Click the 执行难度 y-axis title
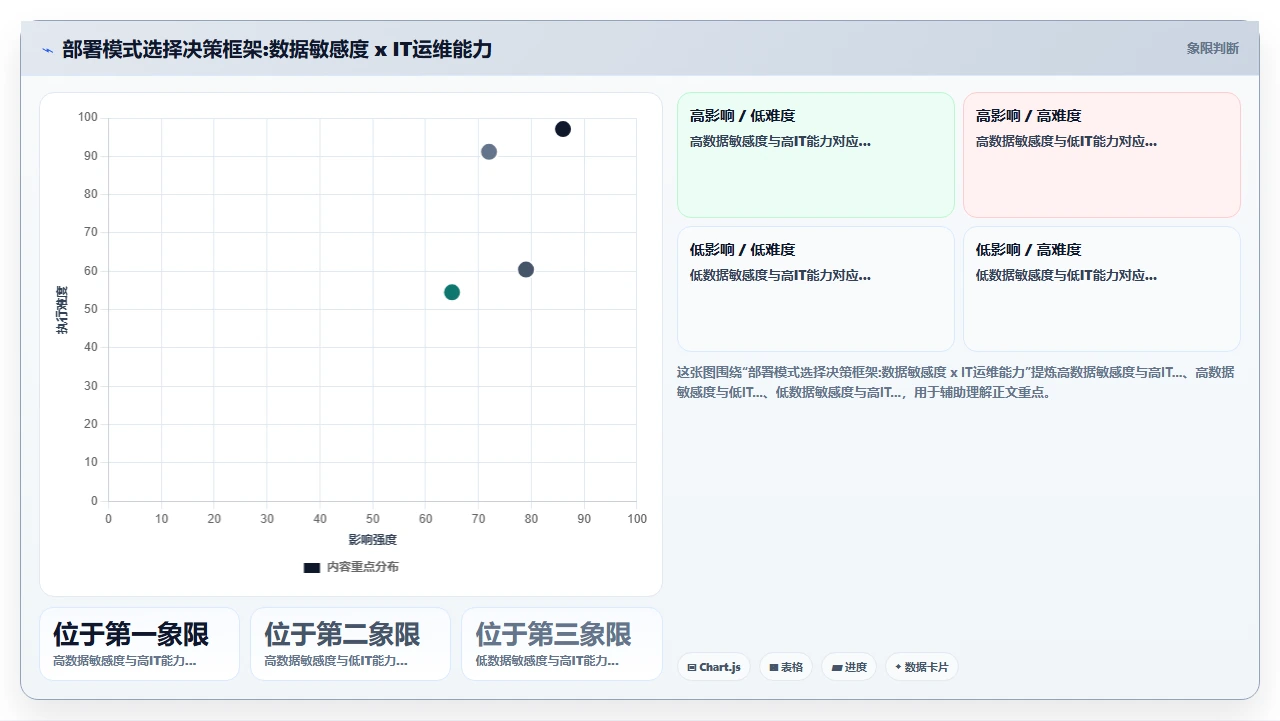This screenshot has height=721, width=1280. (x=62, y=310)
